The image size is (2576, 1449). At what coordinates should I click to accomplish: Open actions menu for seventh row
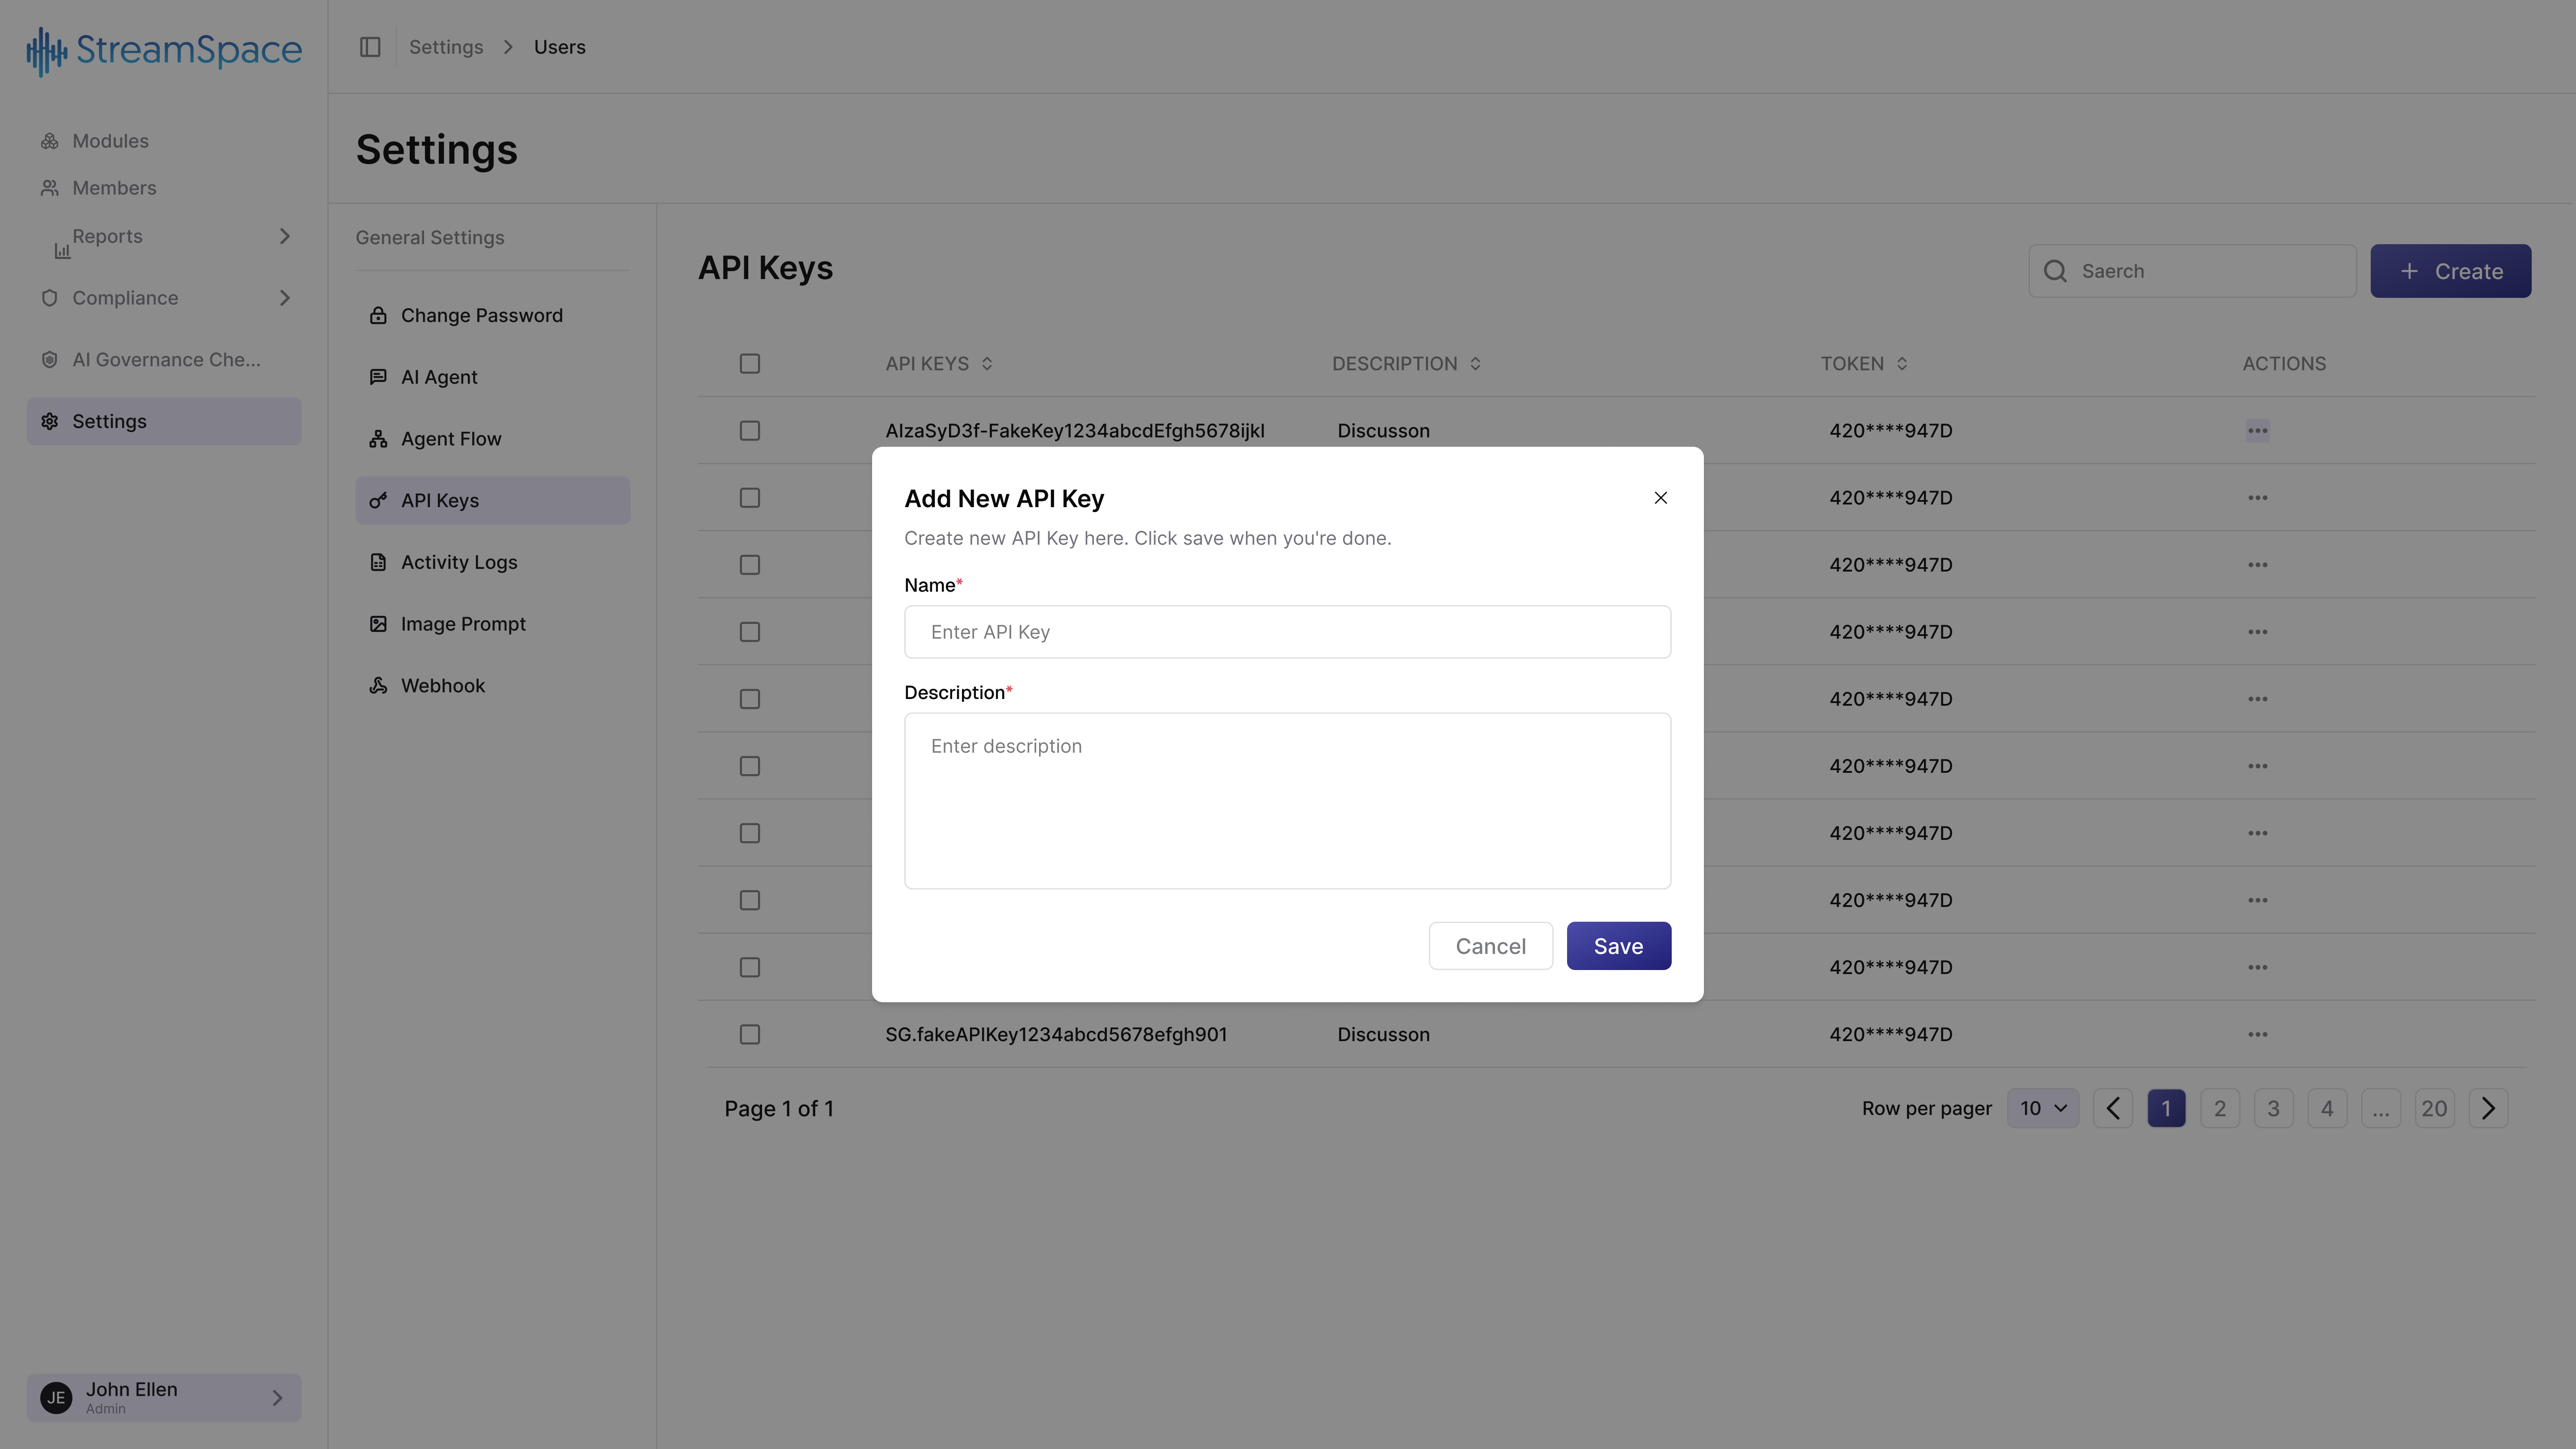2258,833
